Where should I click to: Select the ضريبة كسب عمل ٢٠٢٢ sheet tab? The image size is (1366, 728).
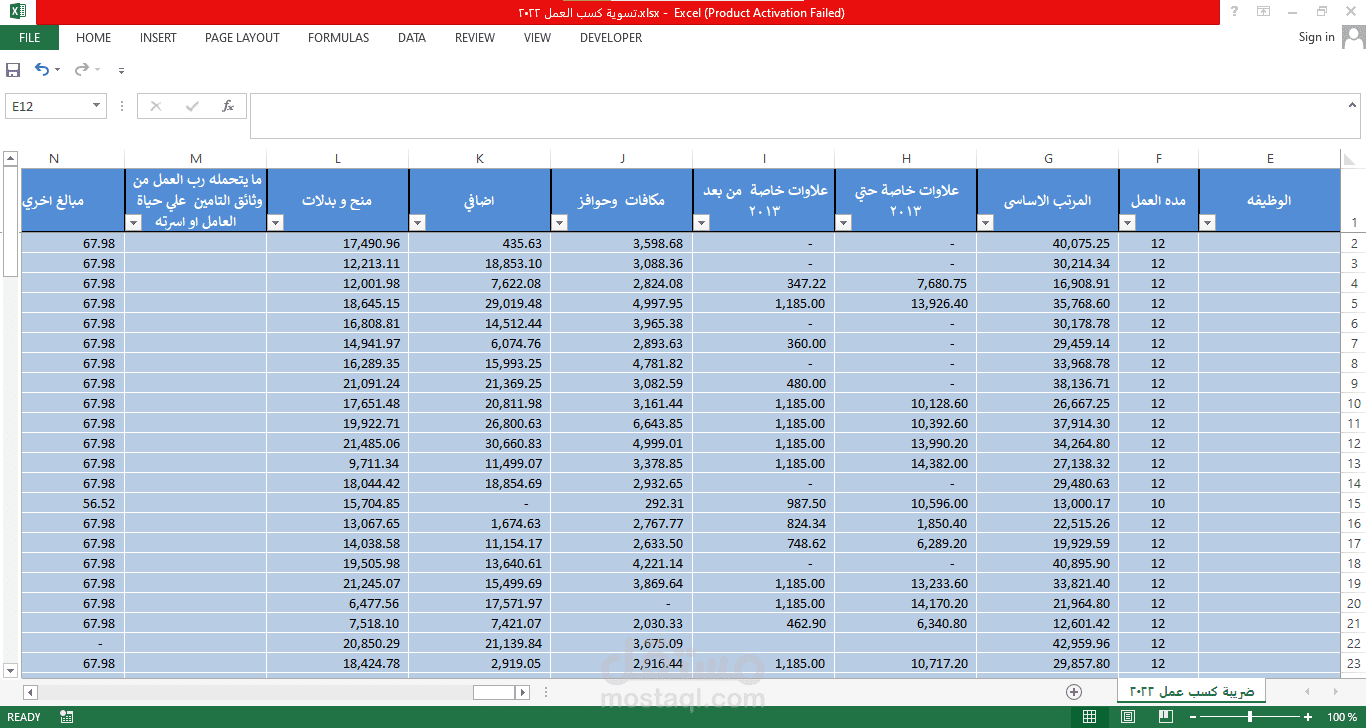(1192, 691)
